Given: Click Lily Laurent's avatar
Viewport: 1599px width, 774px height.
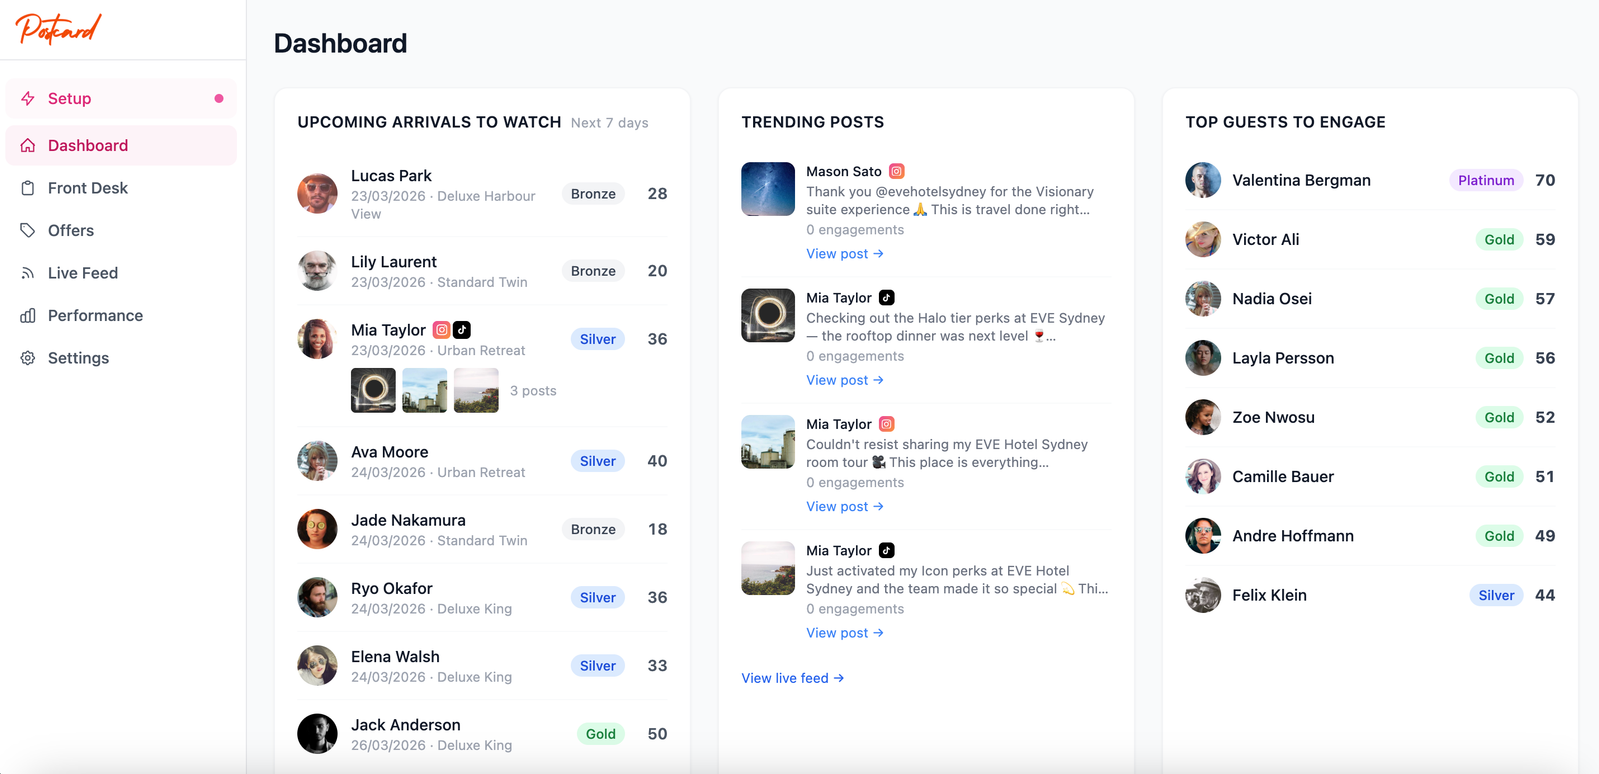Looking at the screenshot, I should (317, 271).
